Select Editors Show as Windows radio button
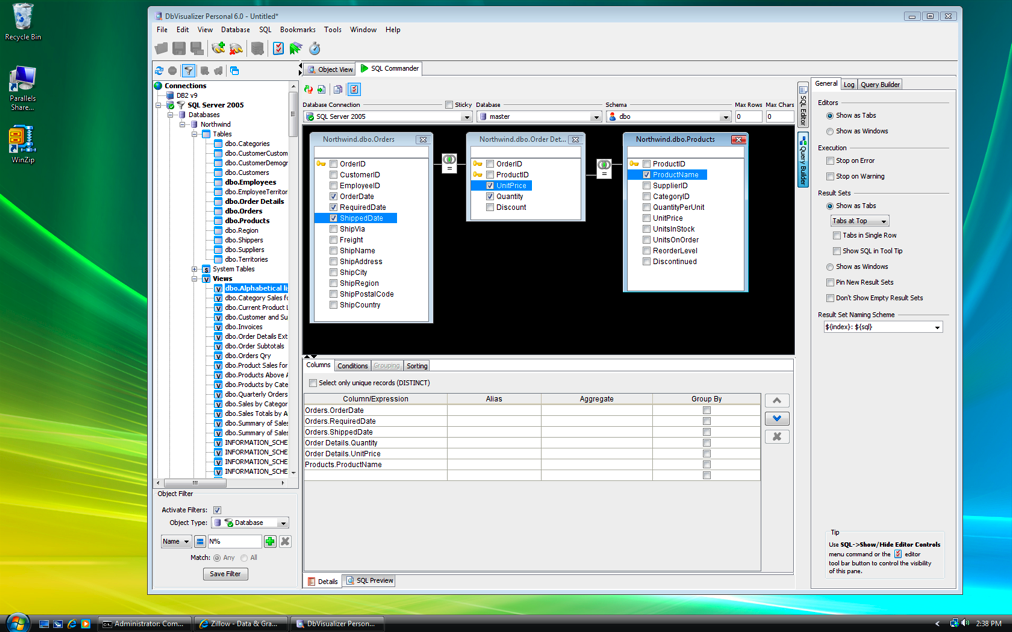The height and width of the screenshot is (632, 1012). 830,131
